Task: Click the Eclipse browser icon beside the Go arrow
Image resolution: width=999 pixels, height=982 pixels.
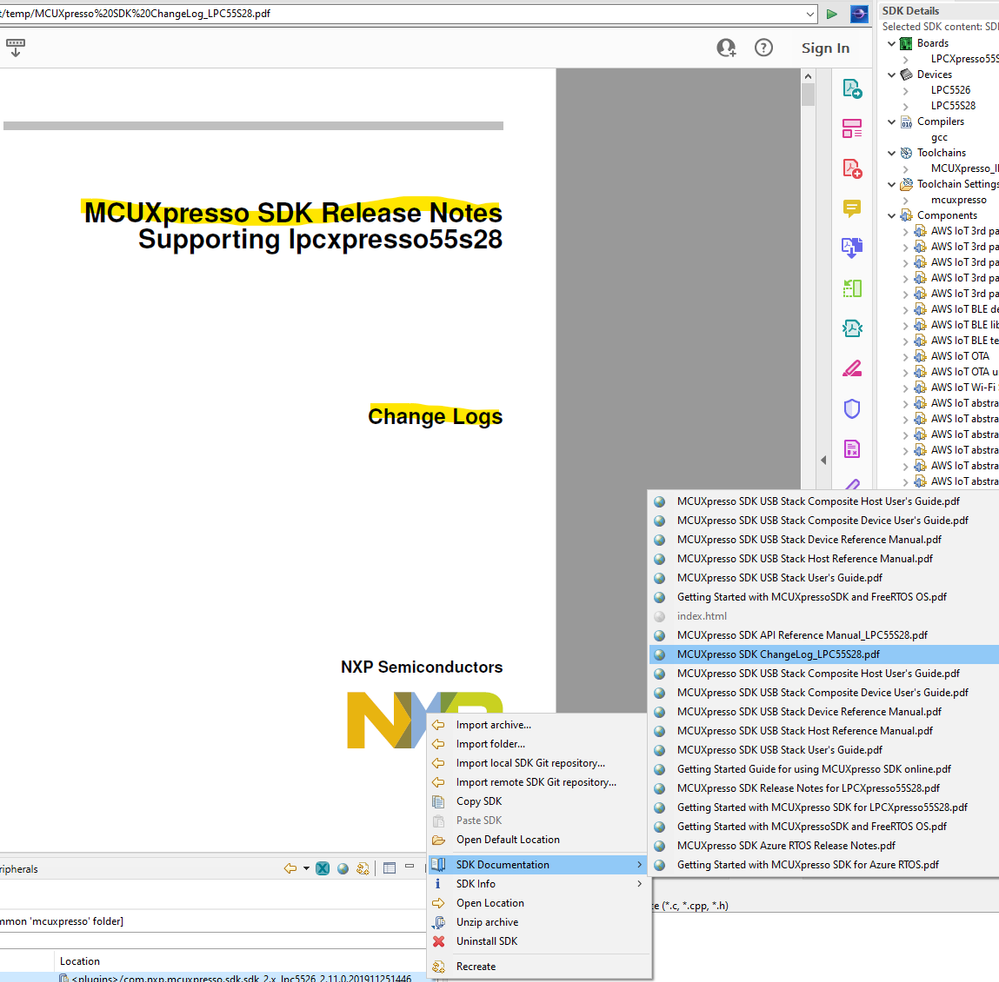Action: pos(859,13)
